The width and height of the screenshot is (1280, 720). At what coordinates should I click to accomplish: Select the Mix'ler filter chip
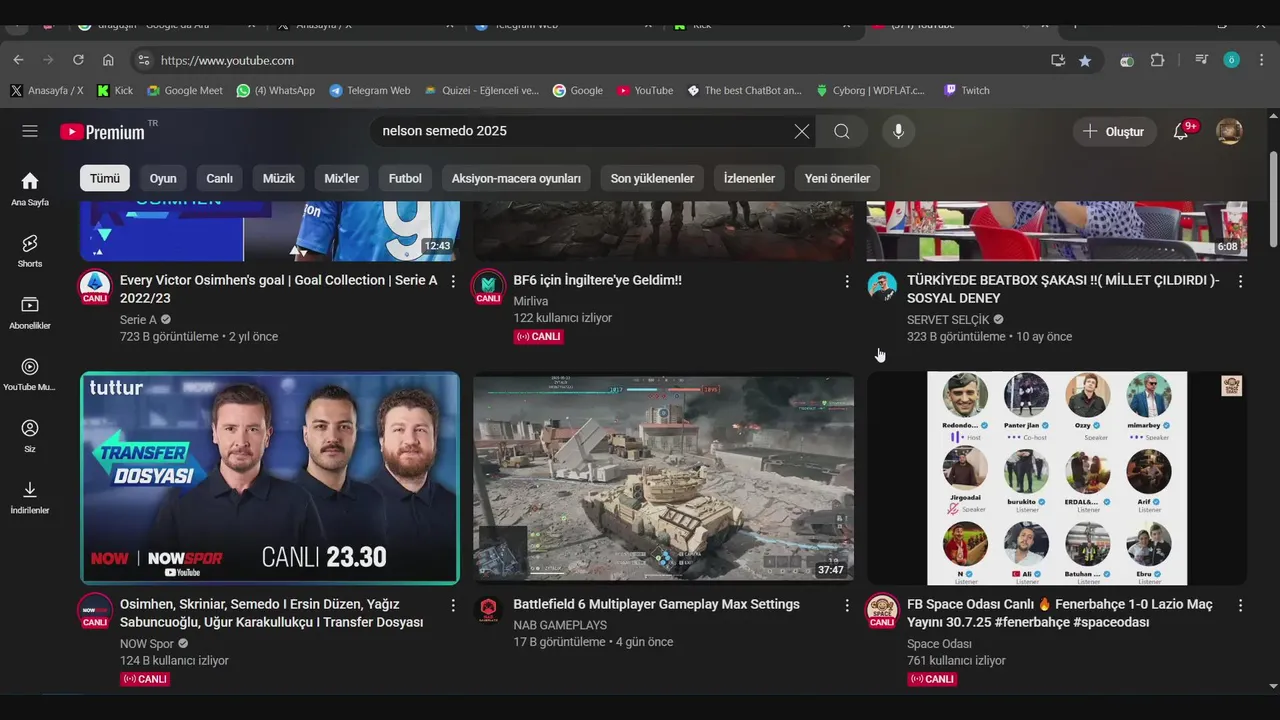(x=342, y=178)
